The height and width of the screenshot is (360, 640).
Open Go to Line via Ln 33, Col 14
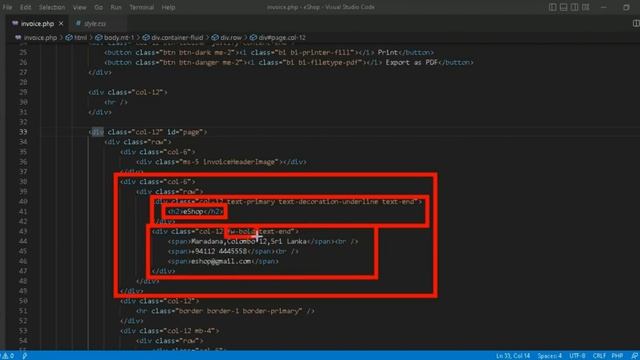tap(513, 356)
